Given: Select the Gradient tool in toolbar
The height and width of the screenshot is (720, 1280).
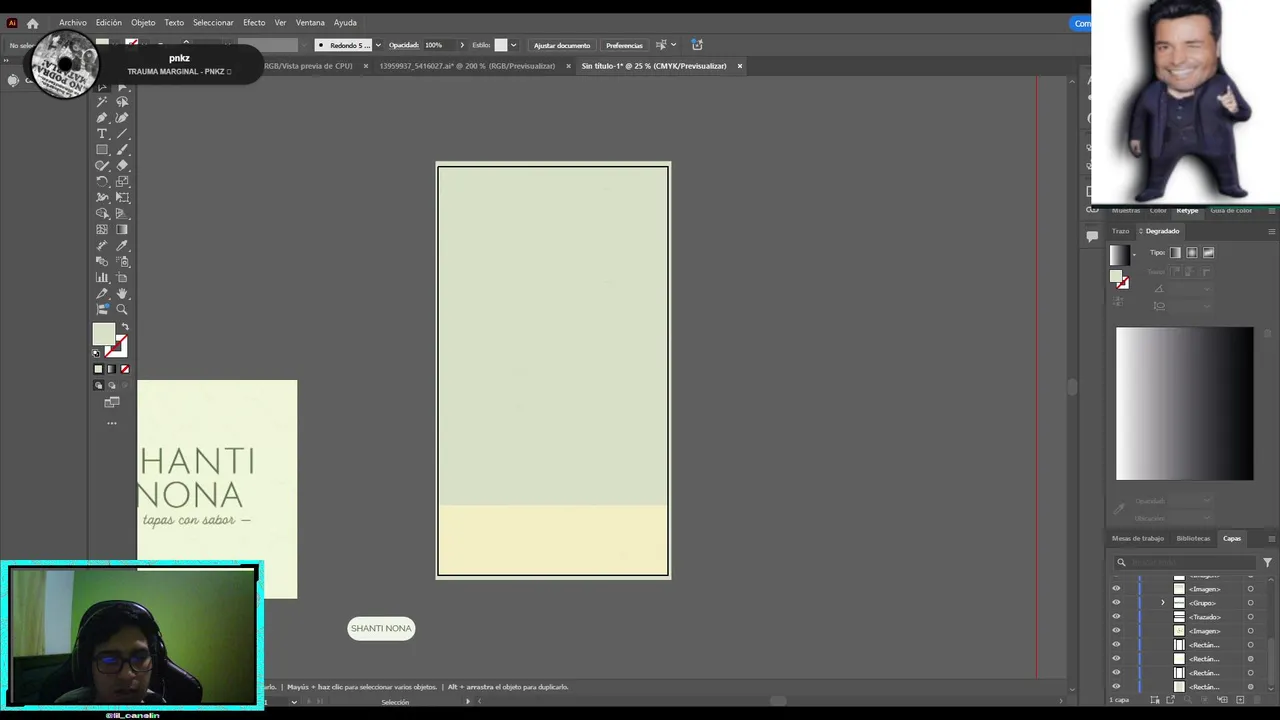Looking at the screenshot, I should [122, 230].
